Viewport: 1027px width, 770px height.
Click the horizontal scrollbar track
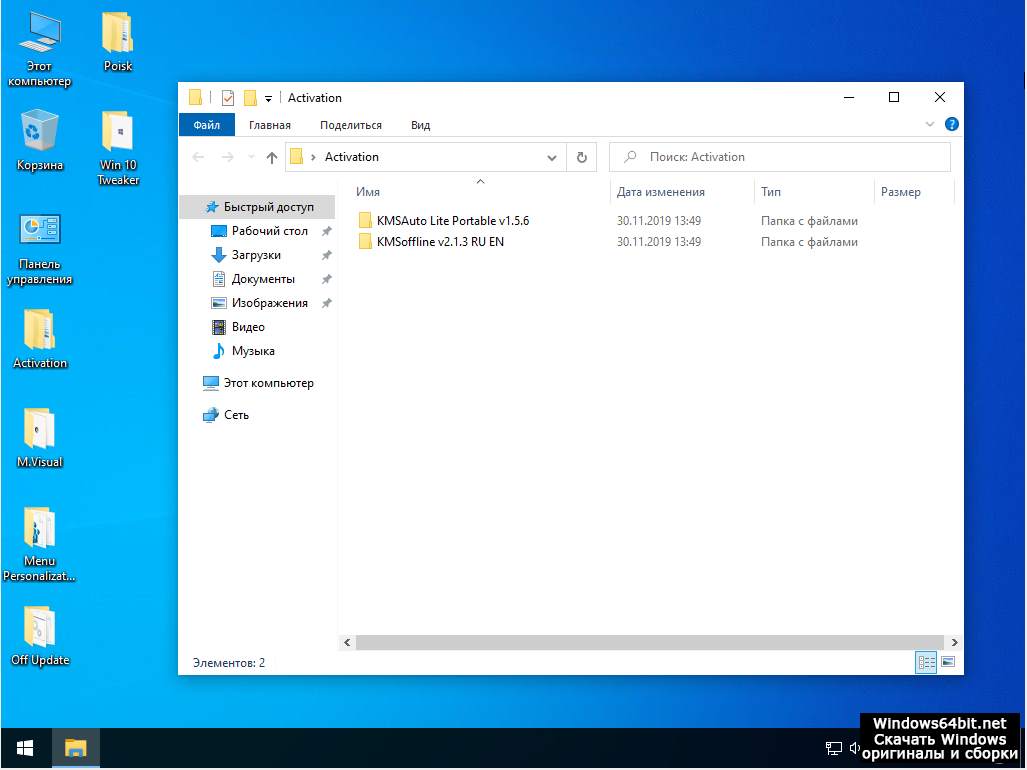[648, 642]
